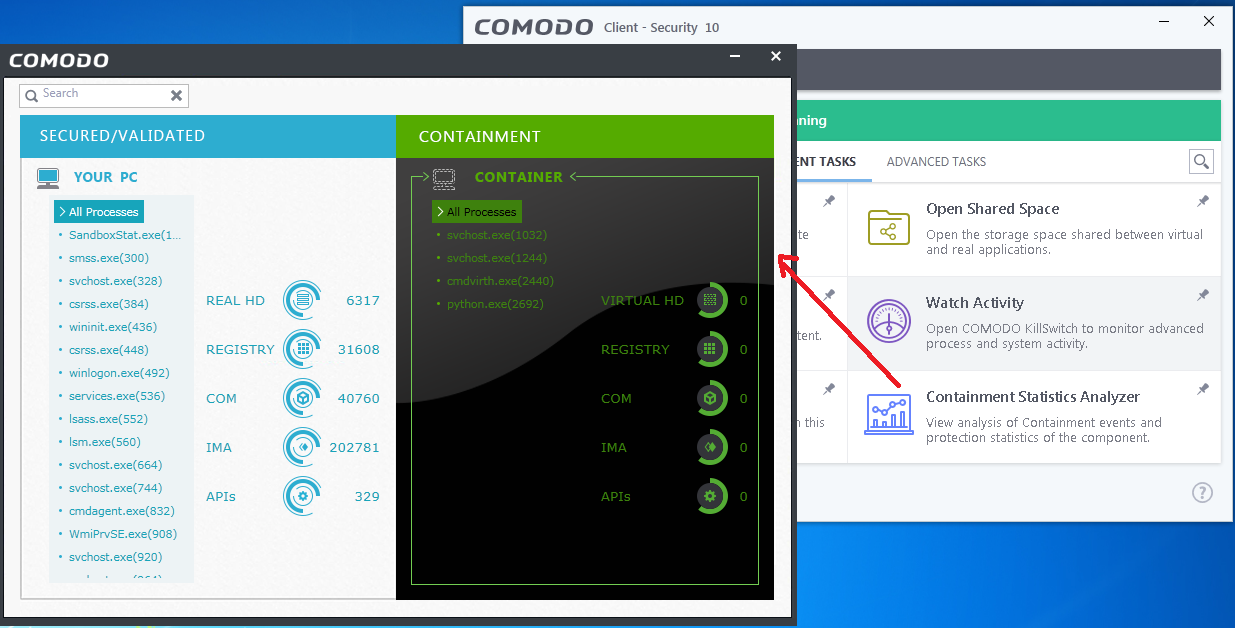Select SandboxStat.exe process
1235x628 pixels.
coord(125,235)
